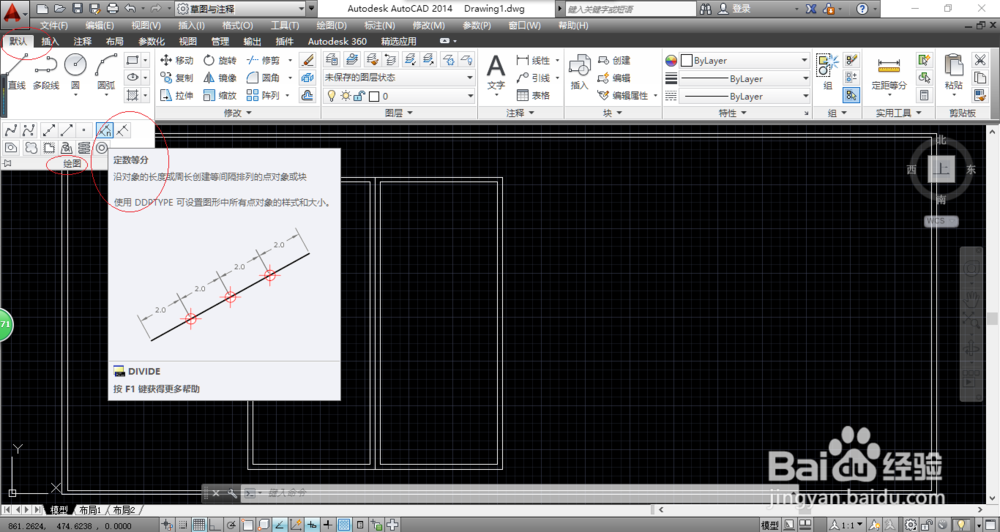This screenshot has height=532, width=1000.
Task: Click the Help question mark button
Action: [862, 9]
